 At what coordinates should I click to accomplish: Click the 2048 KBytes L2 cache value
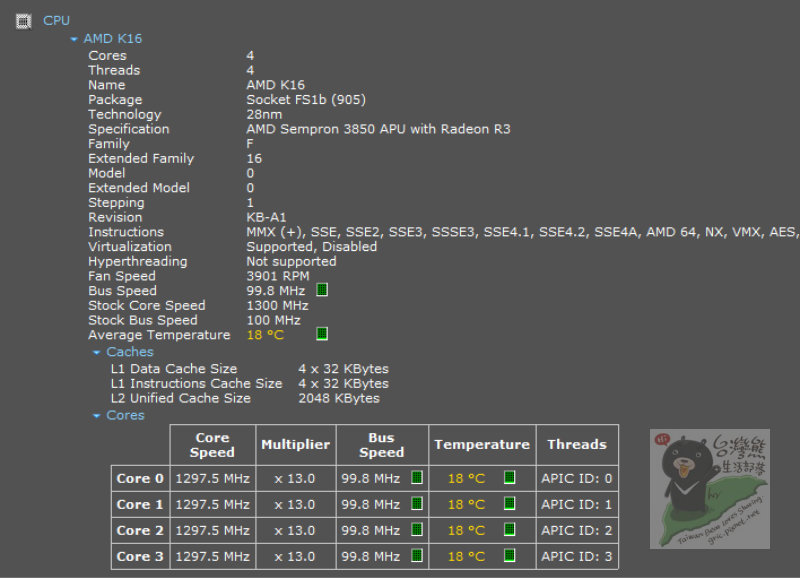339,398
